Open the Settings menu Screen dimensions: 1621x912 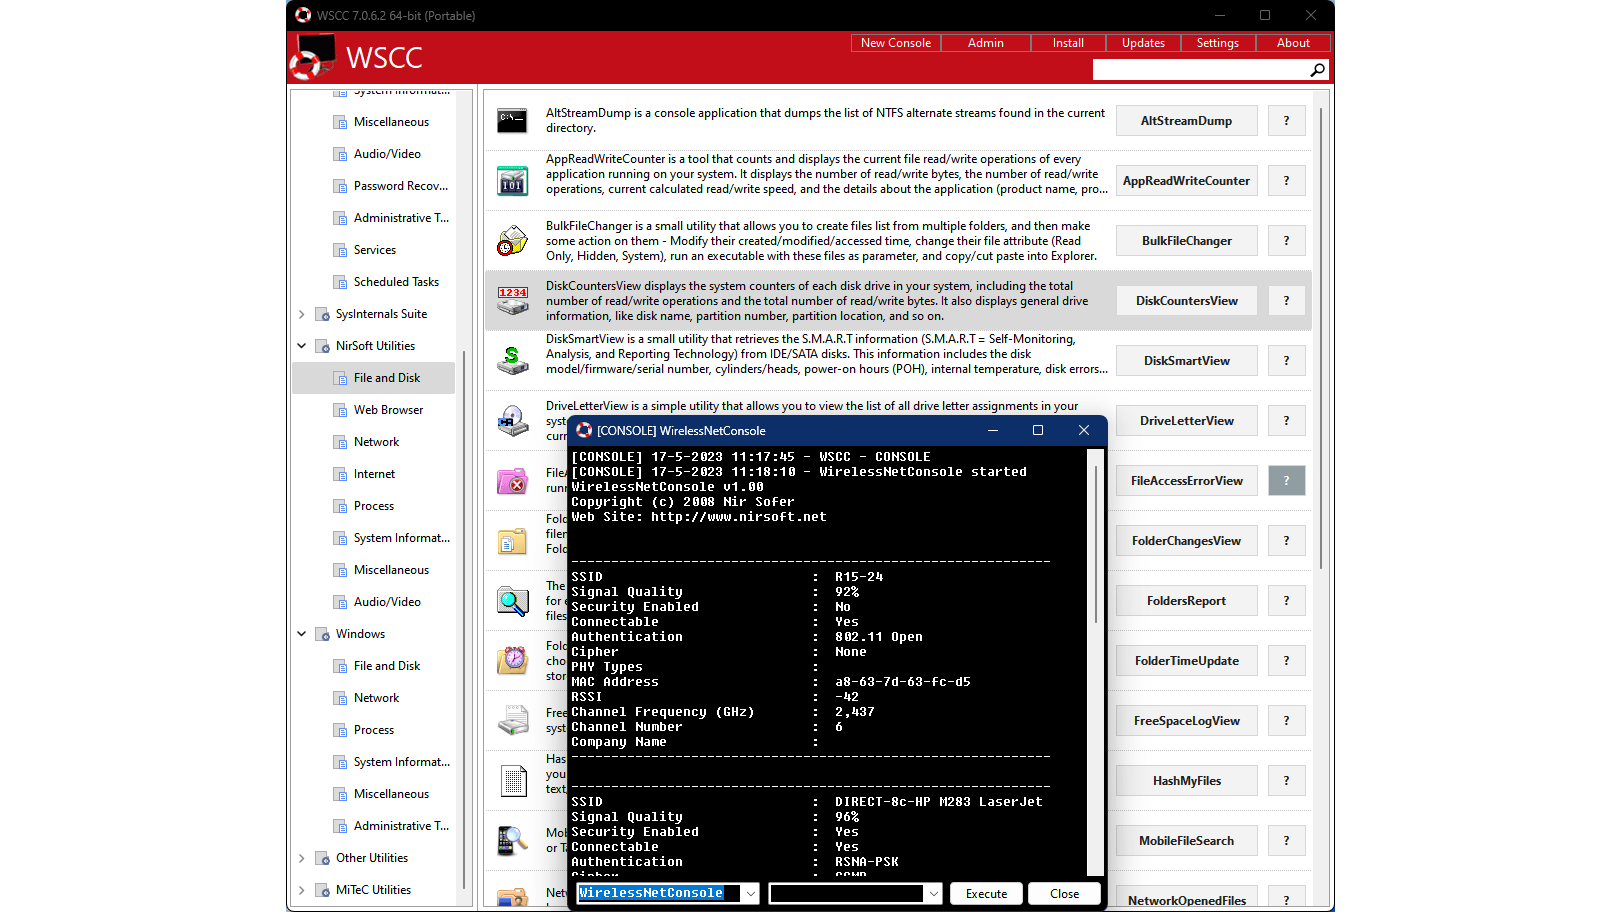[x=1218, y=43]
